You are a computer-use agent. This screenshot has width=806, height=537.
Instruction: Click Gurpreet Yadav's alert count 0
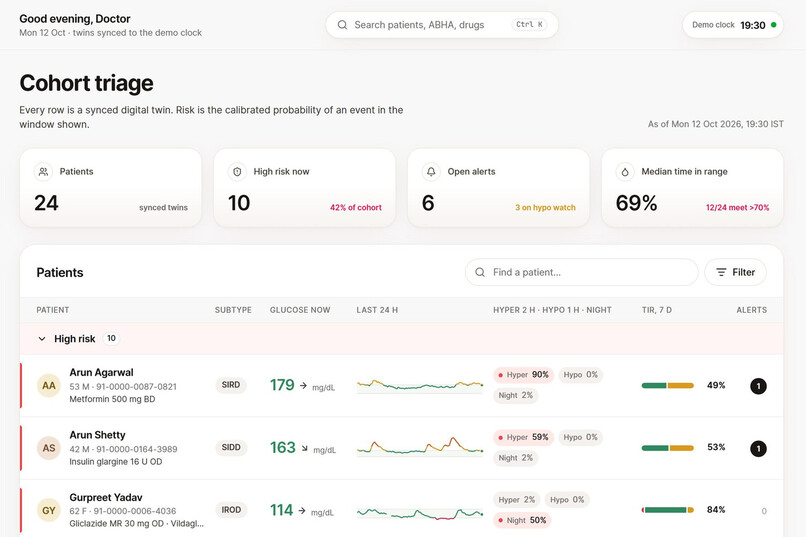(764, 511)
